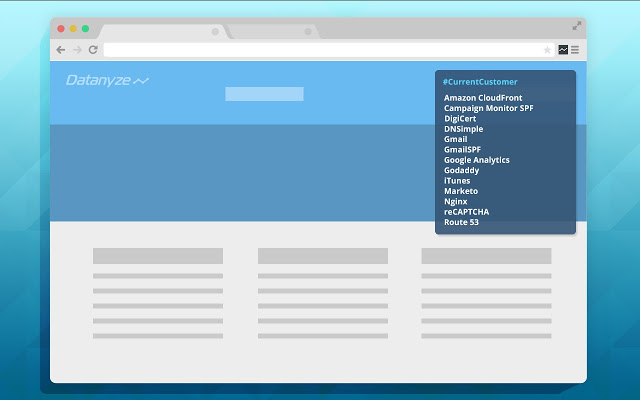Select the GmailSPF entry
The image size is (640, 400).
click(462, 150)
